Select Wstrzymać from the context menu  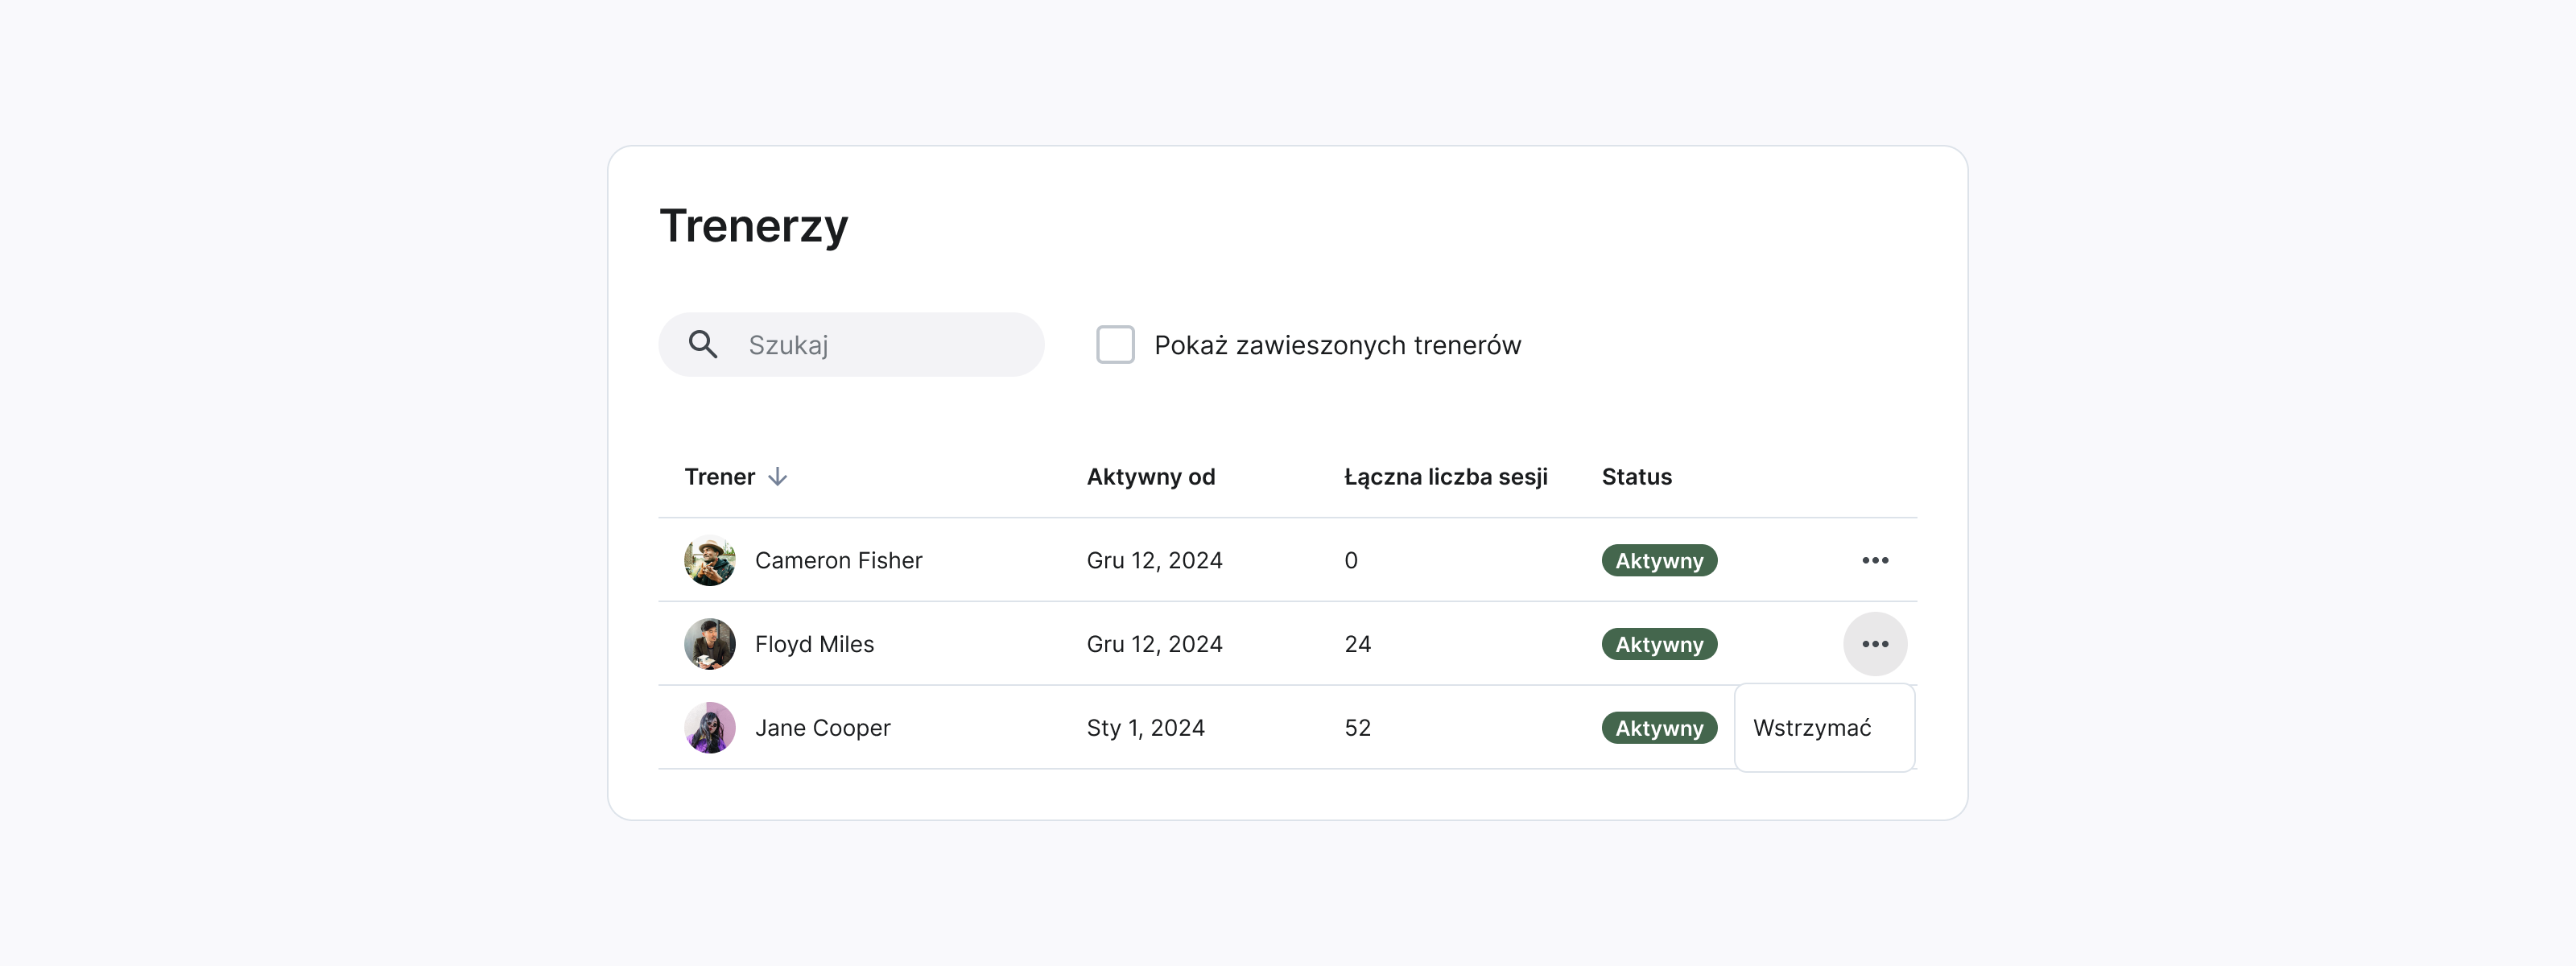pos(1812,728)
